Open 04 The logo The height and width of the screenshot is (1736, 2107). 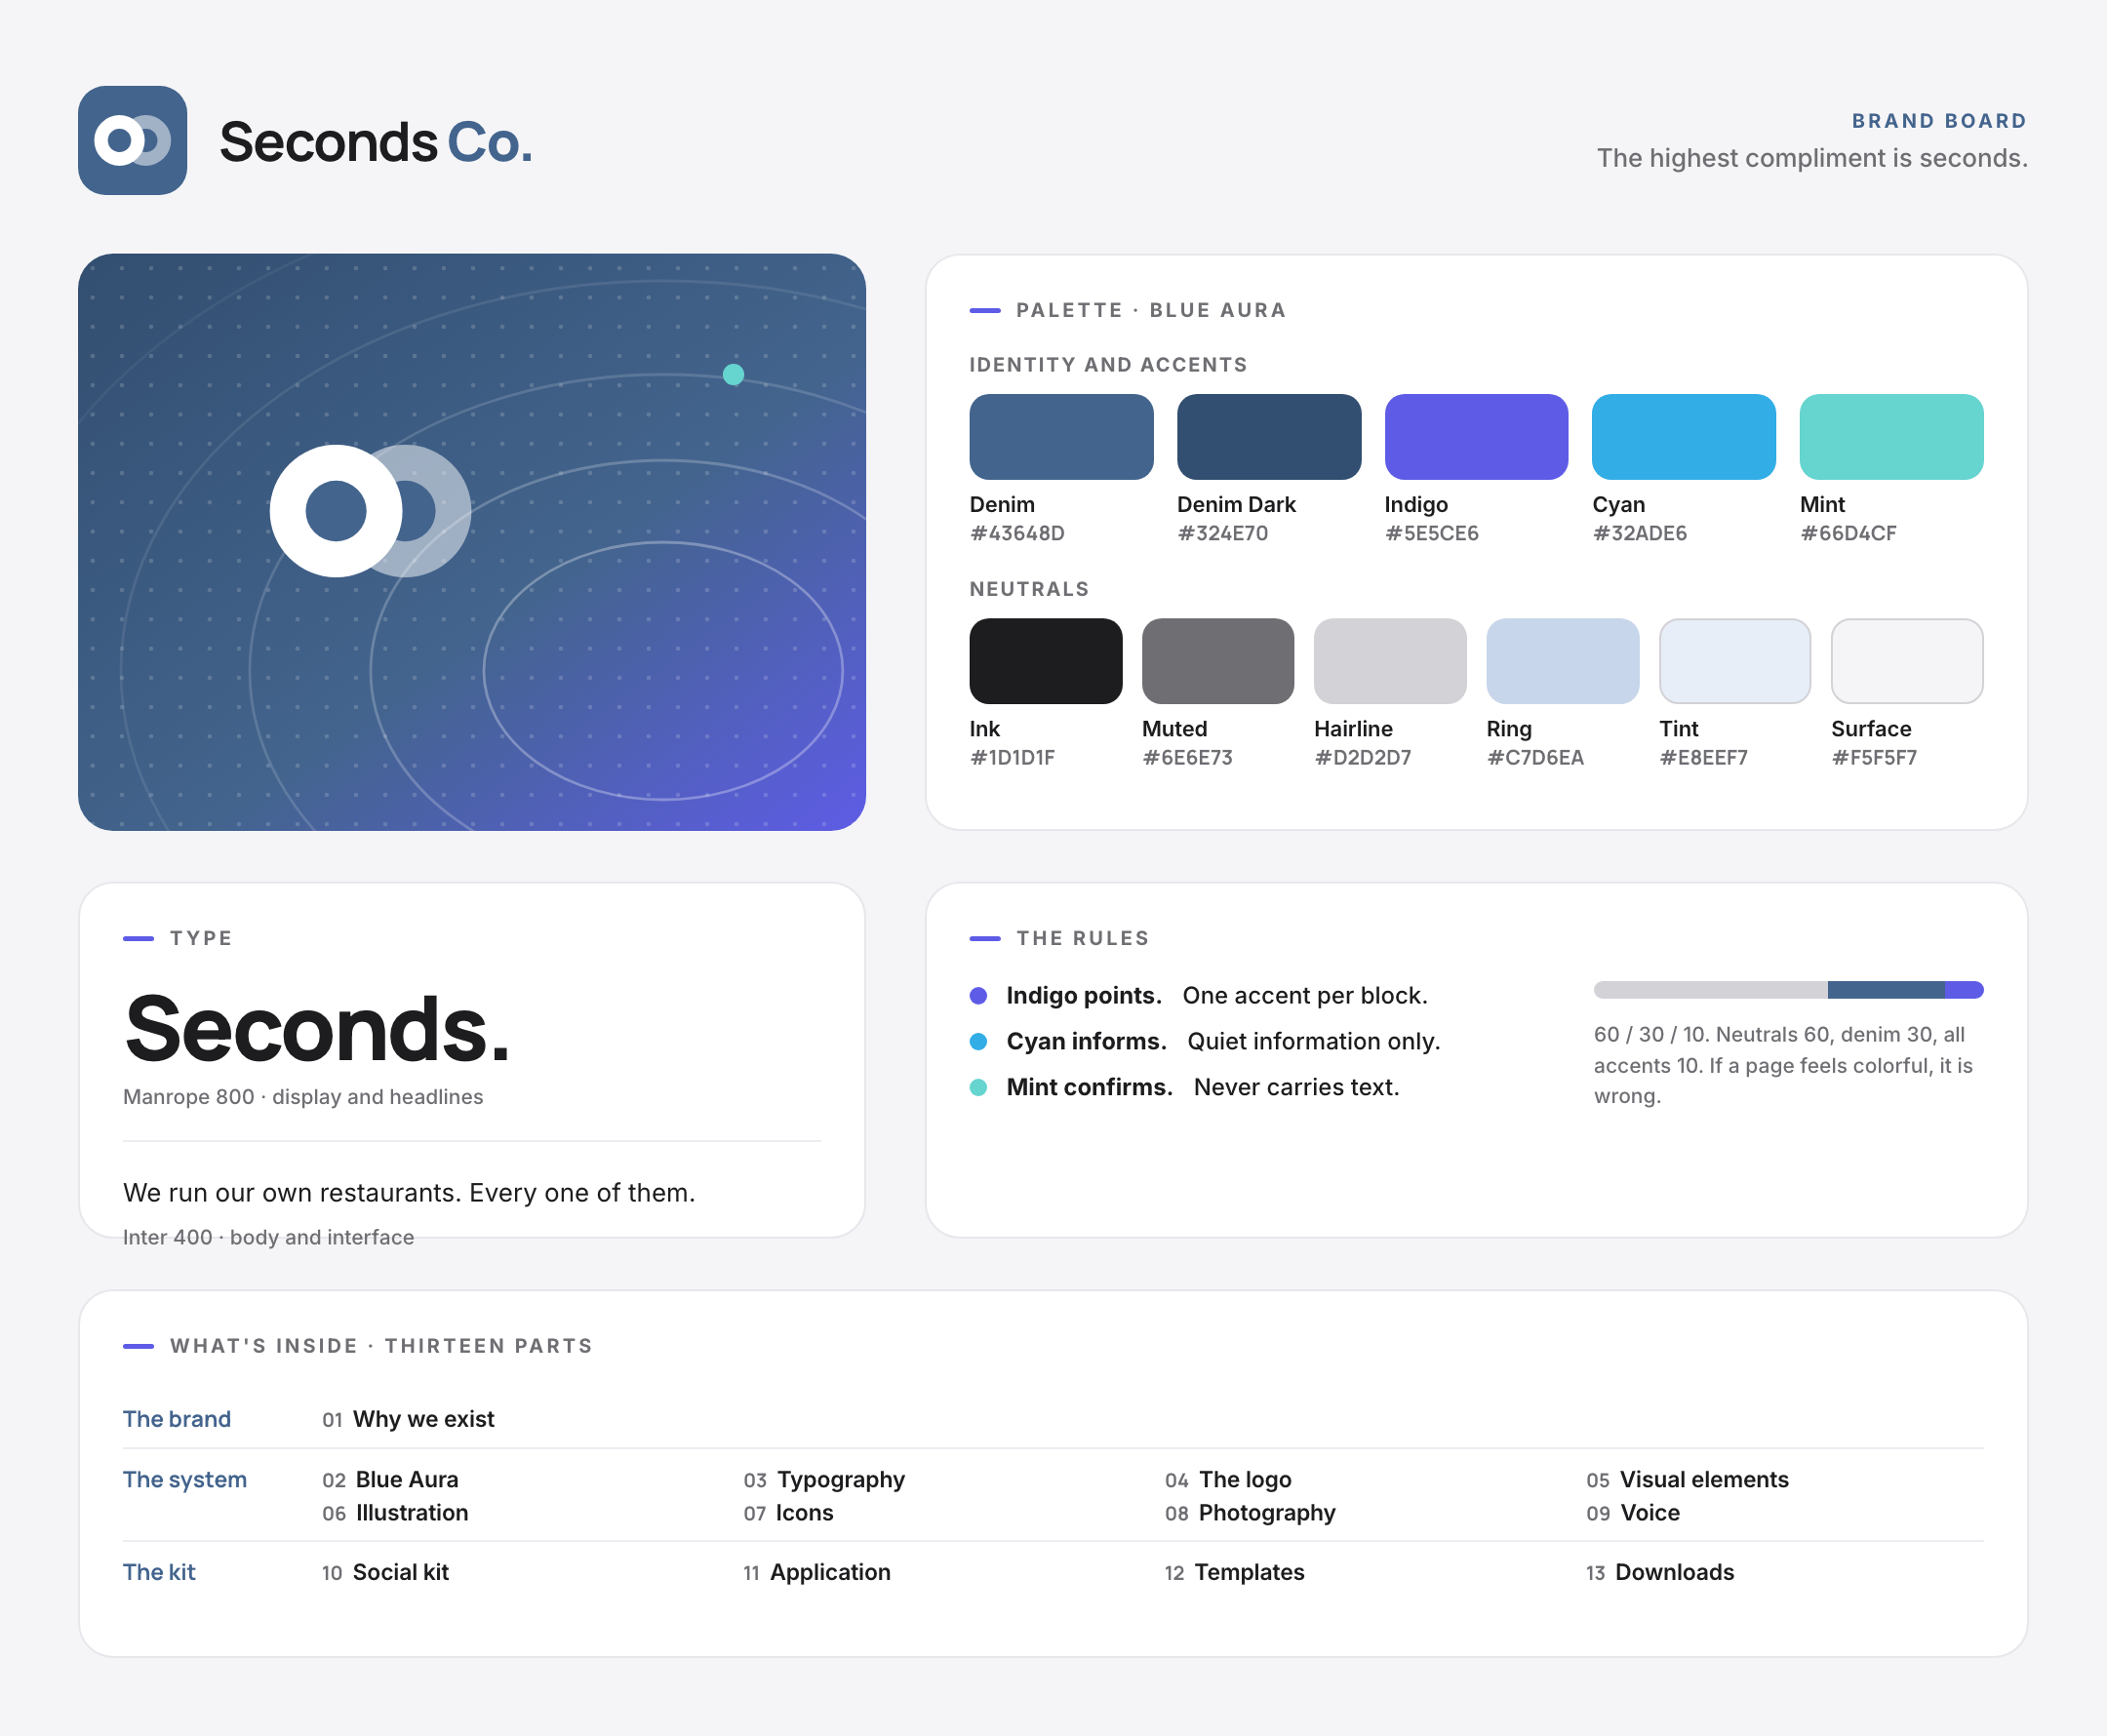pos(1228,1480)
